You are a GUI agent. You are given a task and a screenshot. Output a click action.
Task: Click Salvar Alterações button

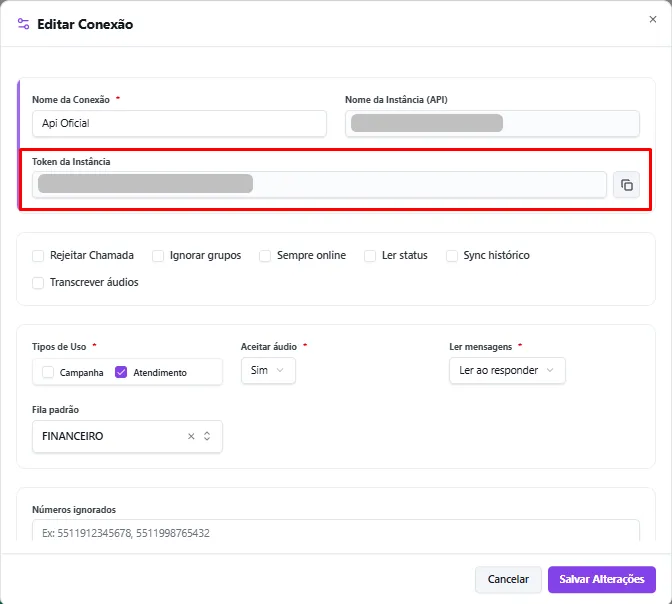click(602, 579)
